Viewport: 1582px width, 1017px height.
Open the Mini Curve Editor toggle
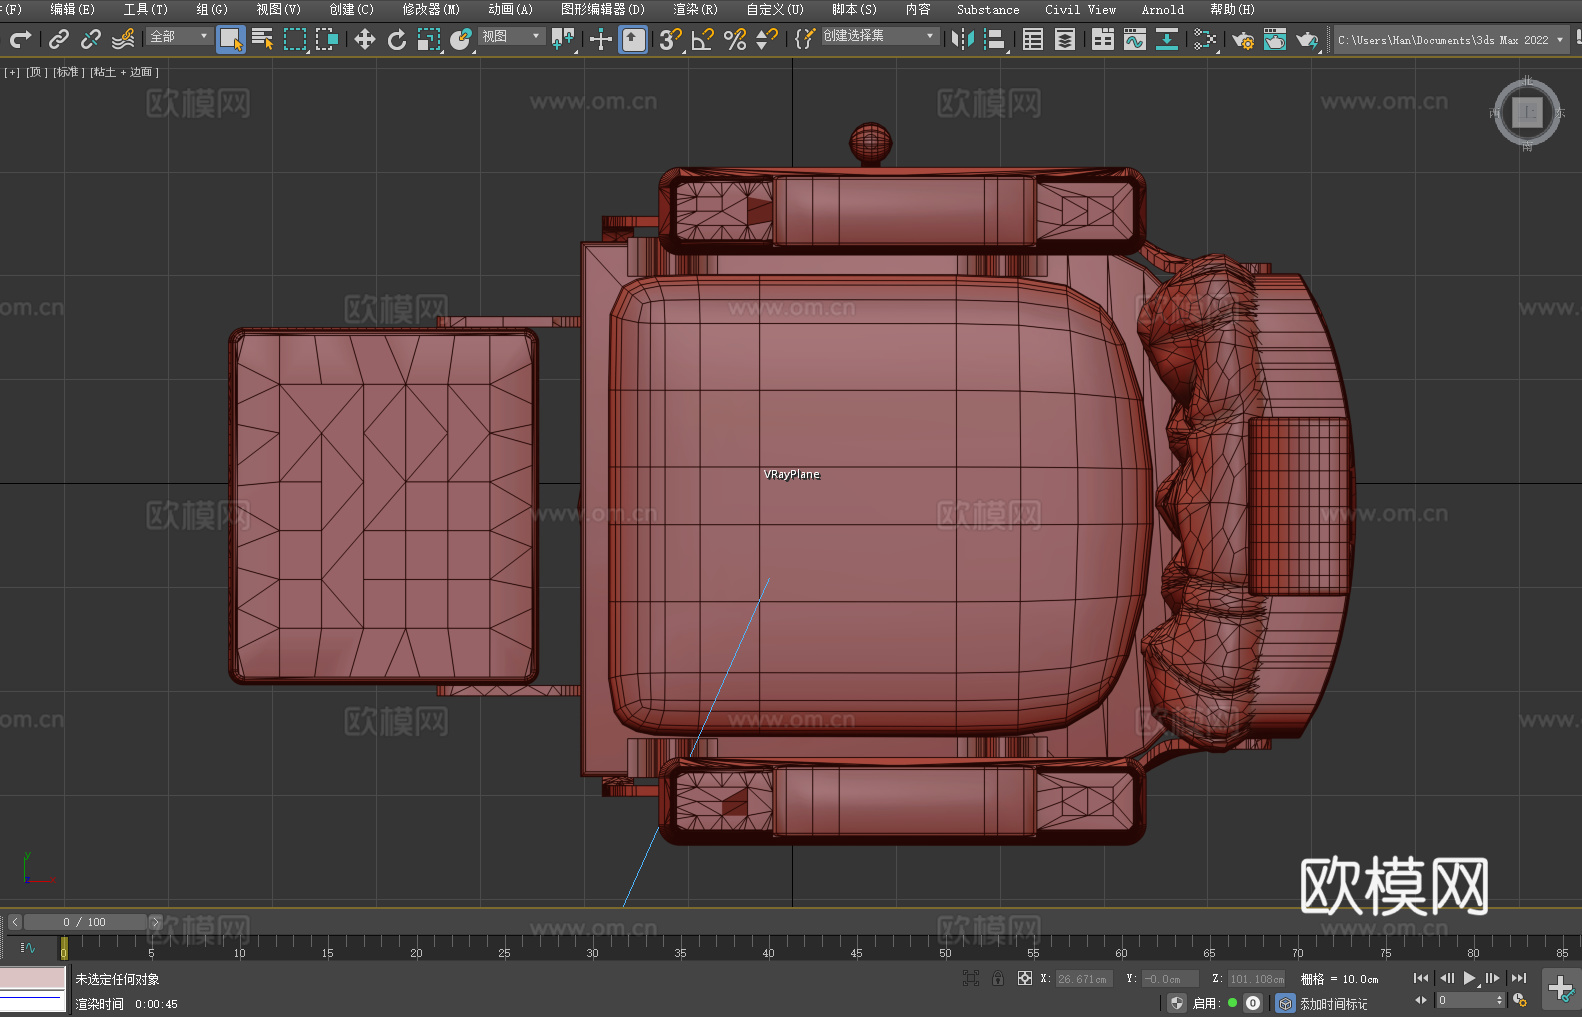(x=28, y=947)
